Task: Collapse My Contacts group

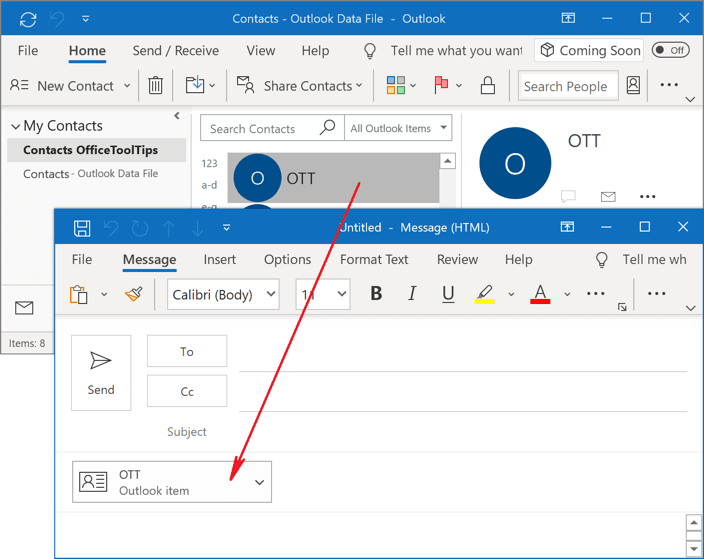Action: (x=15, y=127)
